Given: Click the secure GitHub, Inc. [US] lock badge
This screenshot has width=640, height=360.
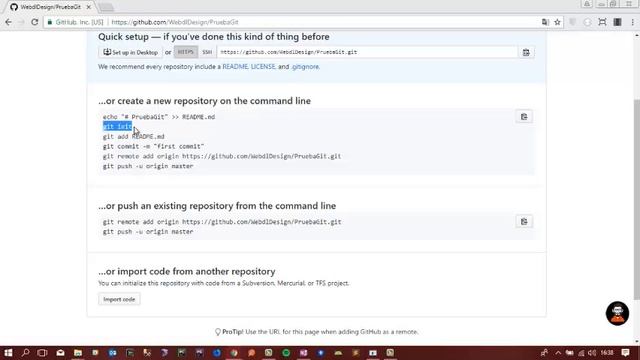Looking at the screenshot, I should tap(75, 22).
